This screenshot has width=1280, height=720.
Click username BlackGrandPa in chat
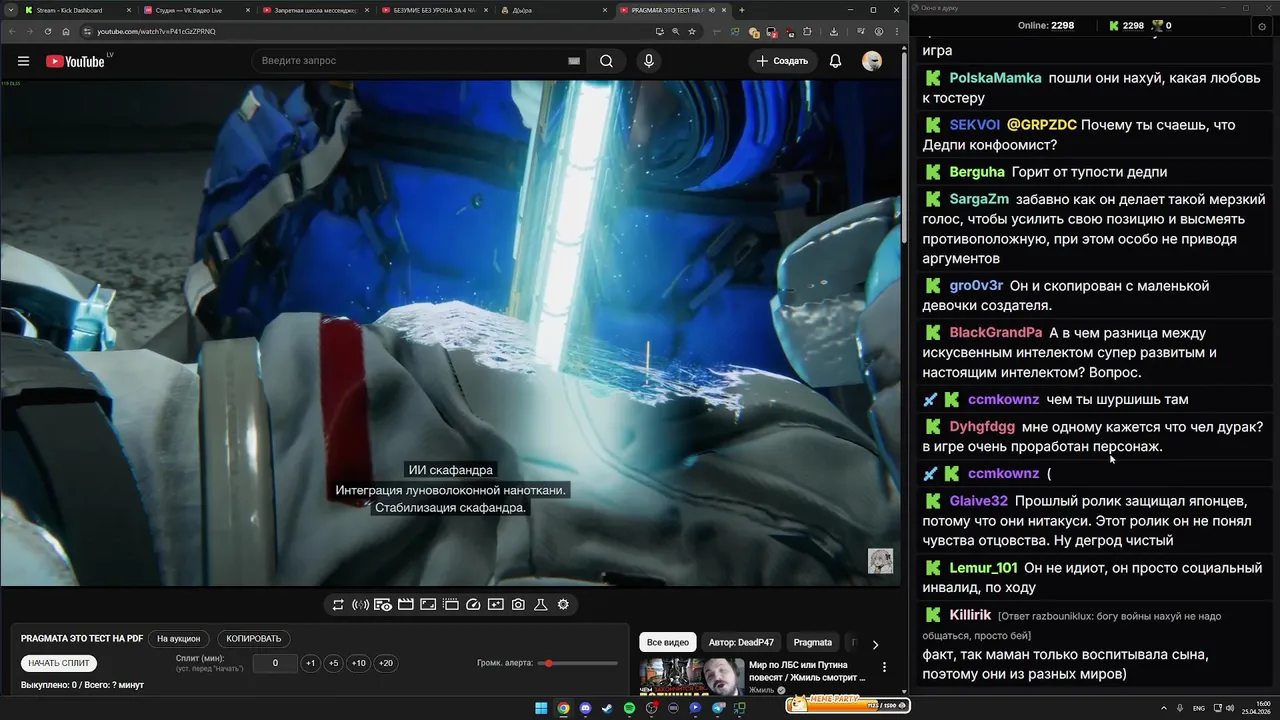(x=996, y=333)
